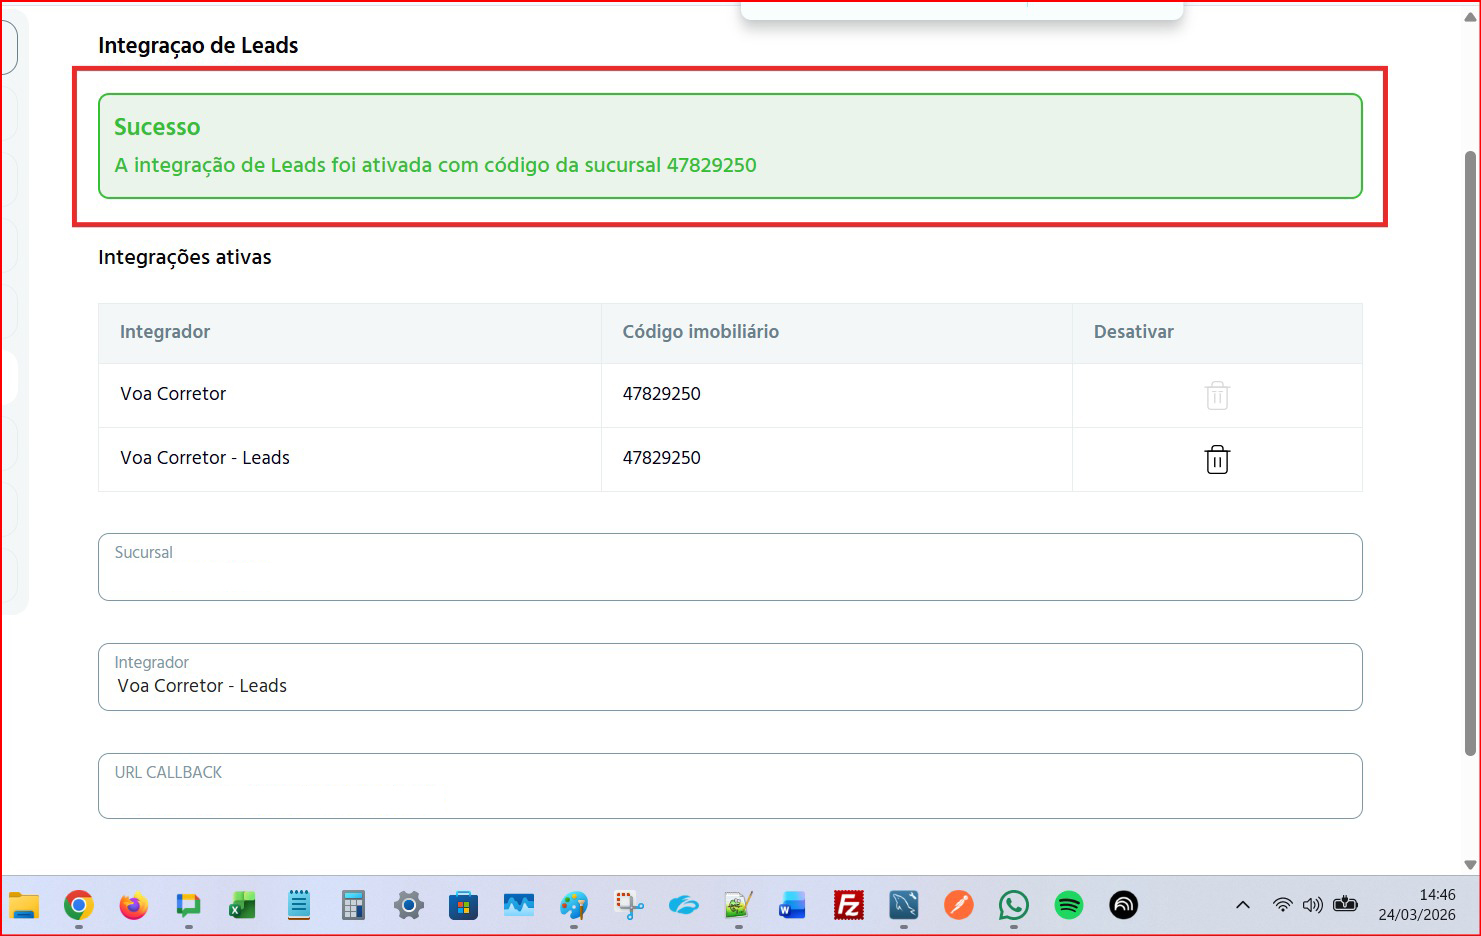1481x936 pixels.
Task: Open Firefox from the taskbar
Action: (133, 906)
